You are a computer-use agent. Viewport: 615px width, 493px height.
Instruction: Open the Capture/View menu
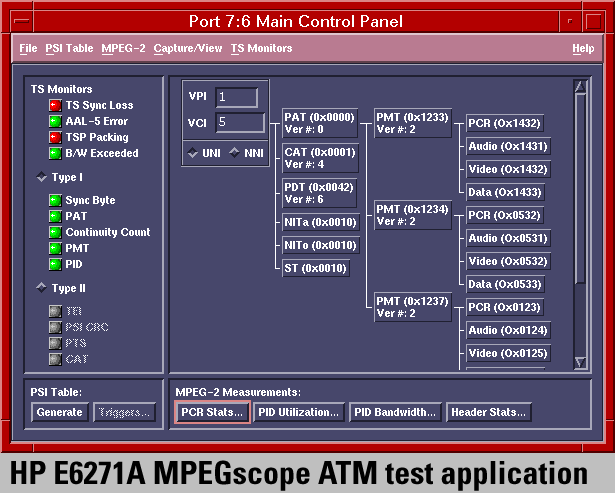[188, 48]
